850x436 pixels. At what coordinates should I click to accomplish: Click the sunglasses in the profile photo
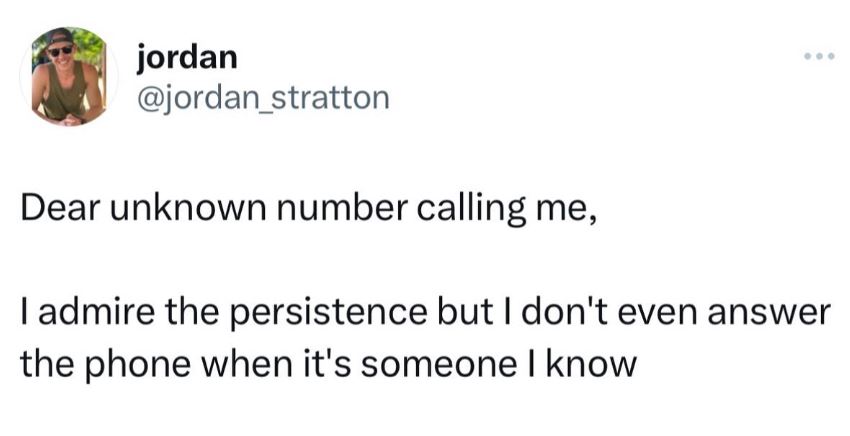[60, 51]
